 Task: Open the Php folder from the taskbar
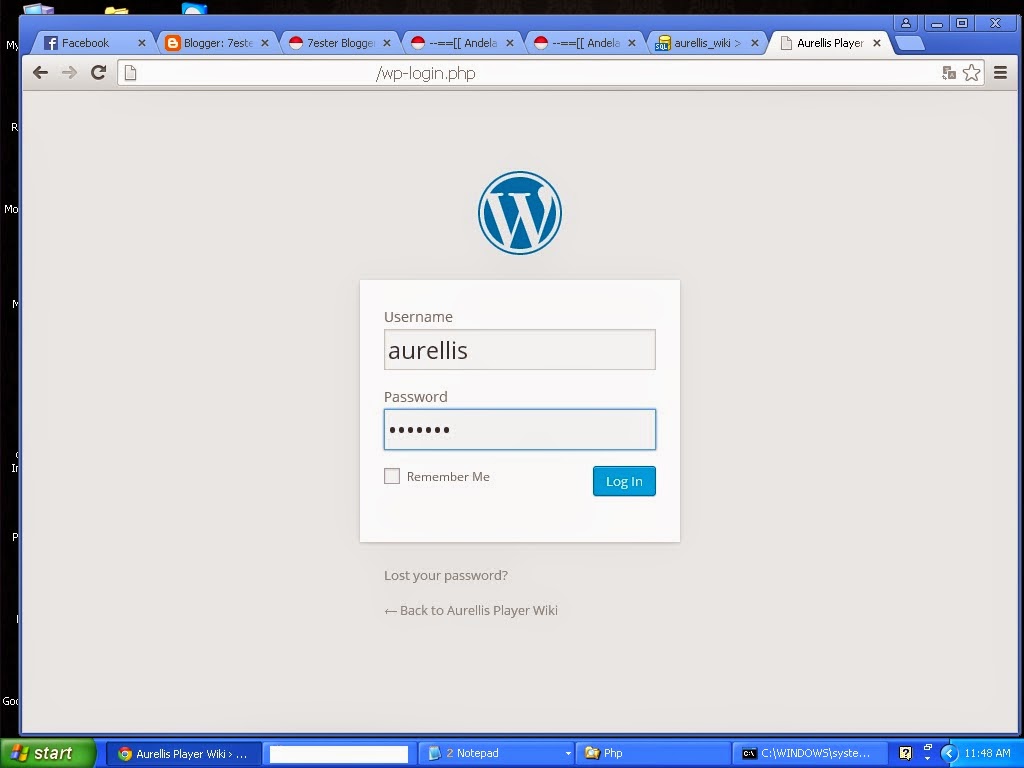653,754
